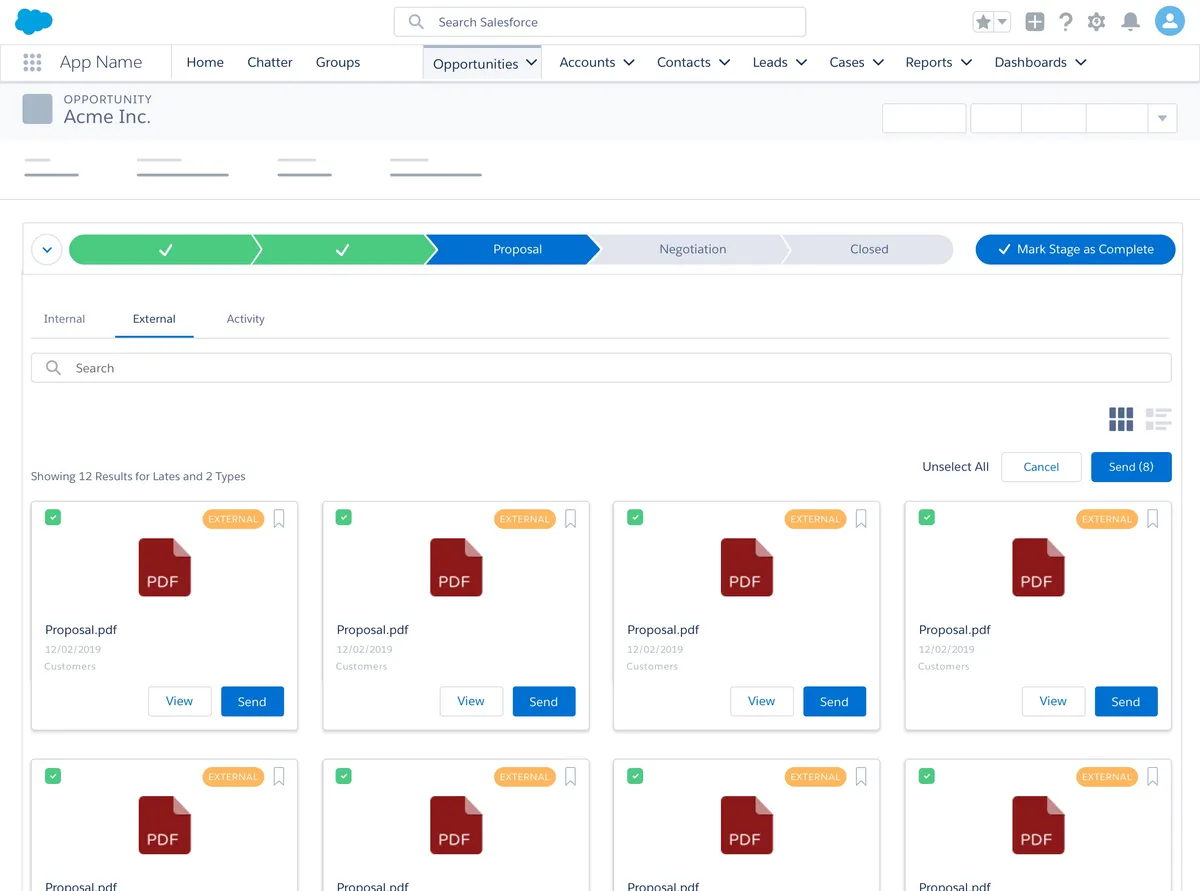Expand the Cases nav chevron
1200x891 pixels.
tap(878, 62)
